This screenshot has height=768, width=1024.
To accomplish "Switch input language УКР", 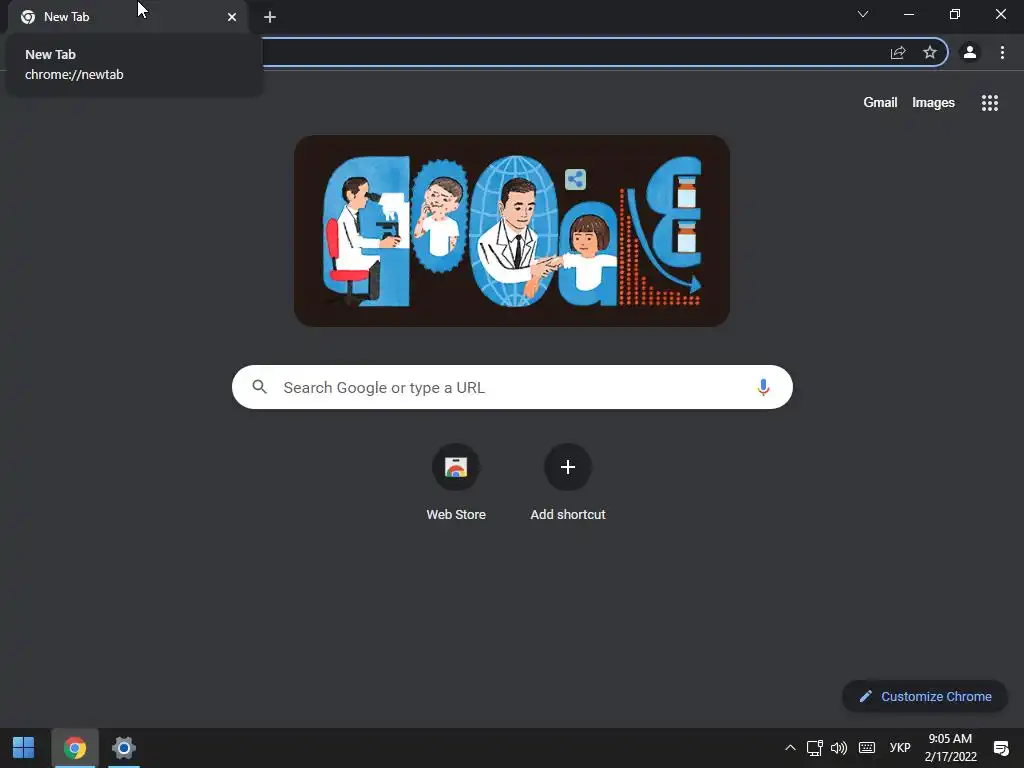I will point(899,748).
